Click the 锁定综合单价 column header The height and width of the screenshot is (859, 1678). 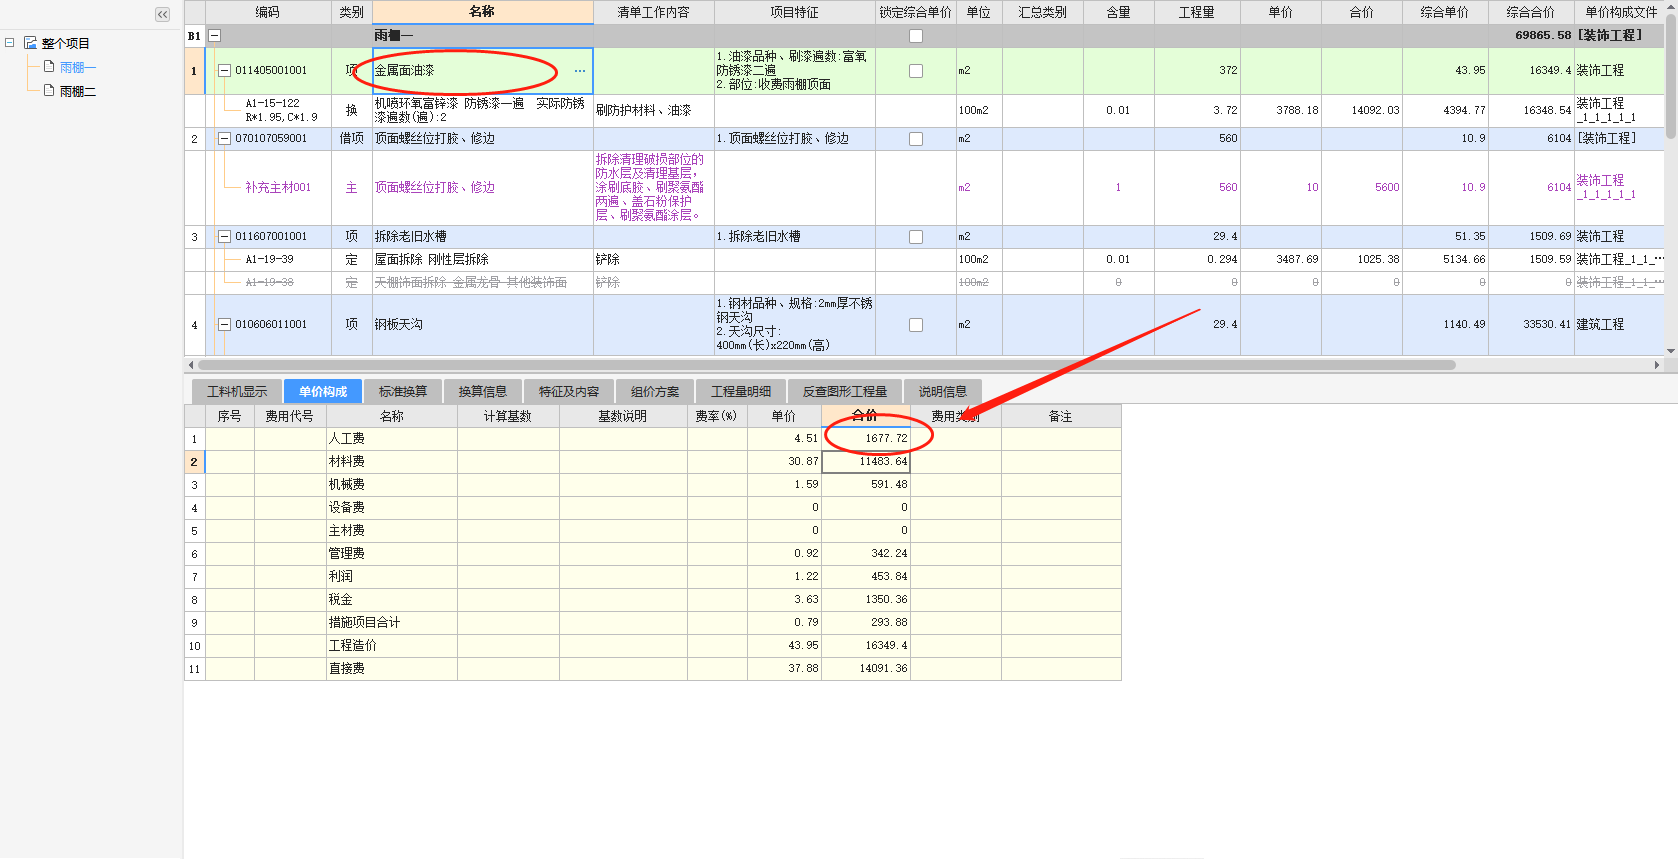click(915, 12)
